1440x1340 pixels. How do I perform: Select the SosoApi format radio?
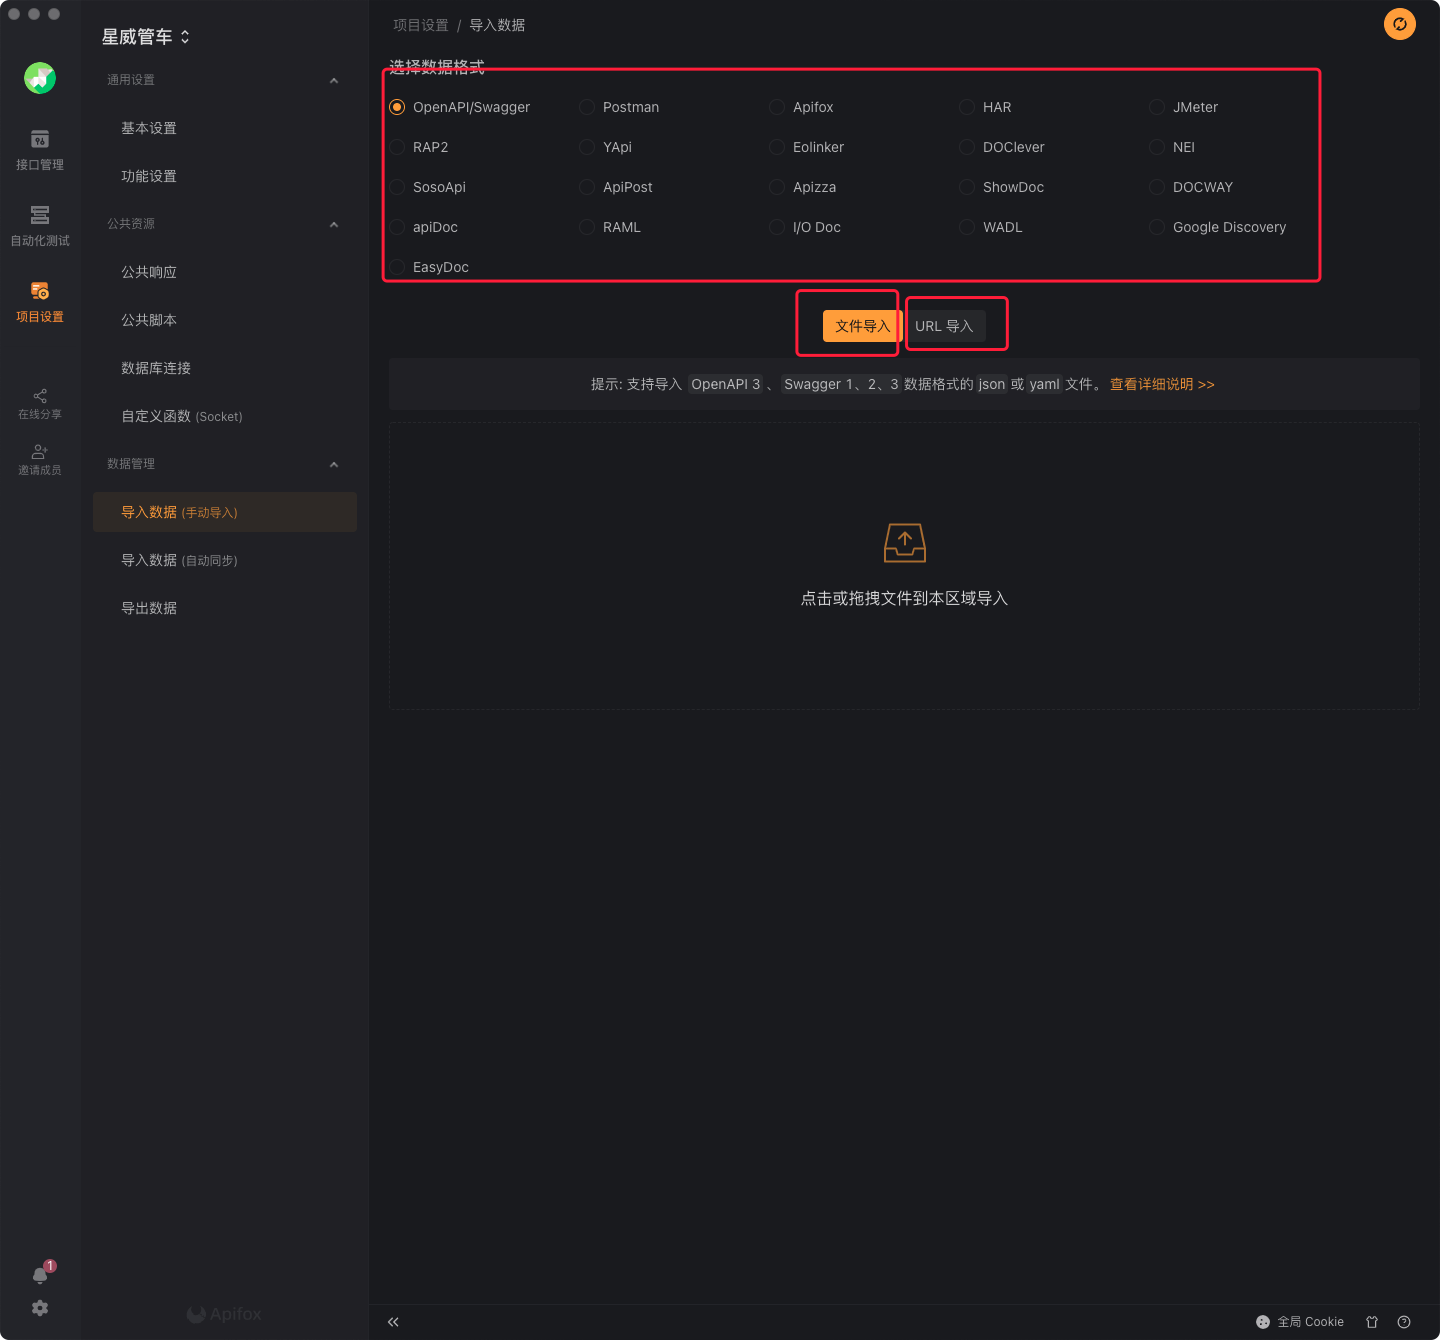click(x=397, y=187)
